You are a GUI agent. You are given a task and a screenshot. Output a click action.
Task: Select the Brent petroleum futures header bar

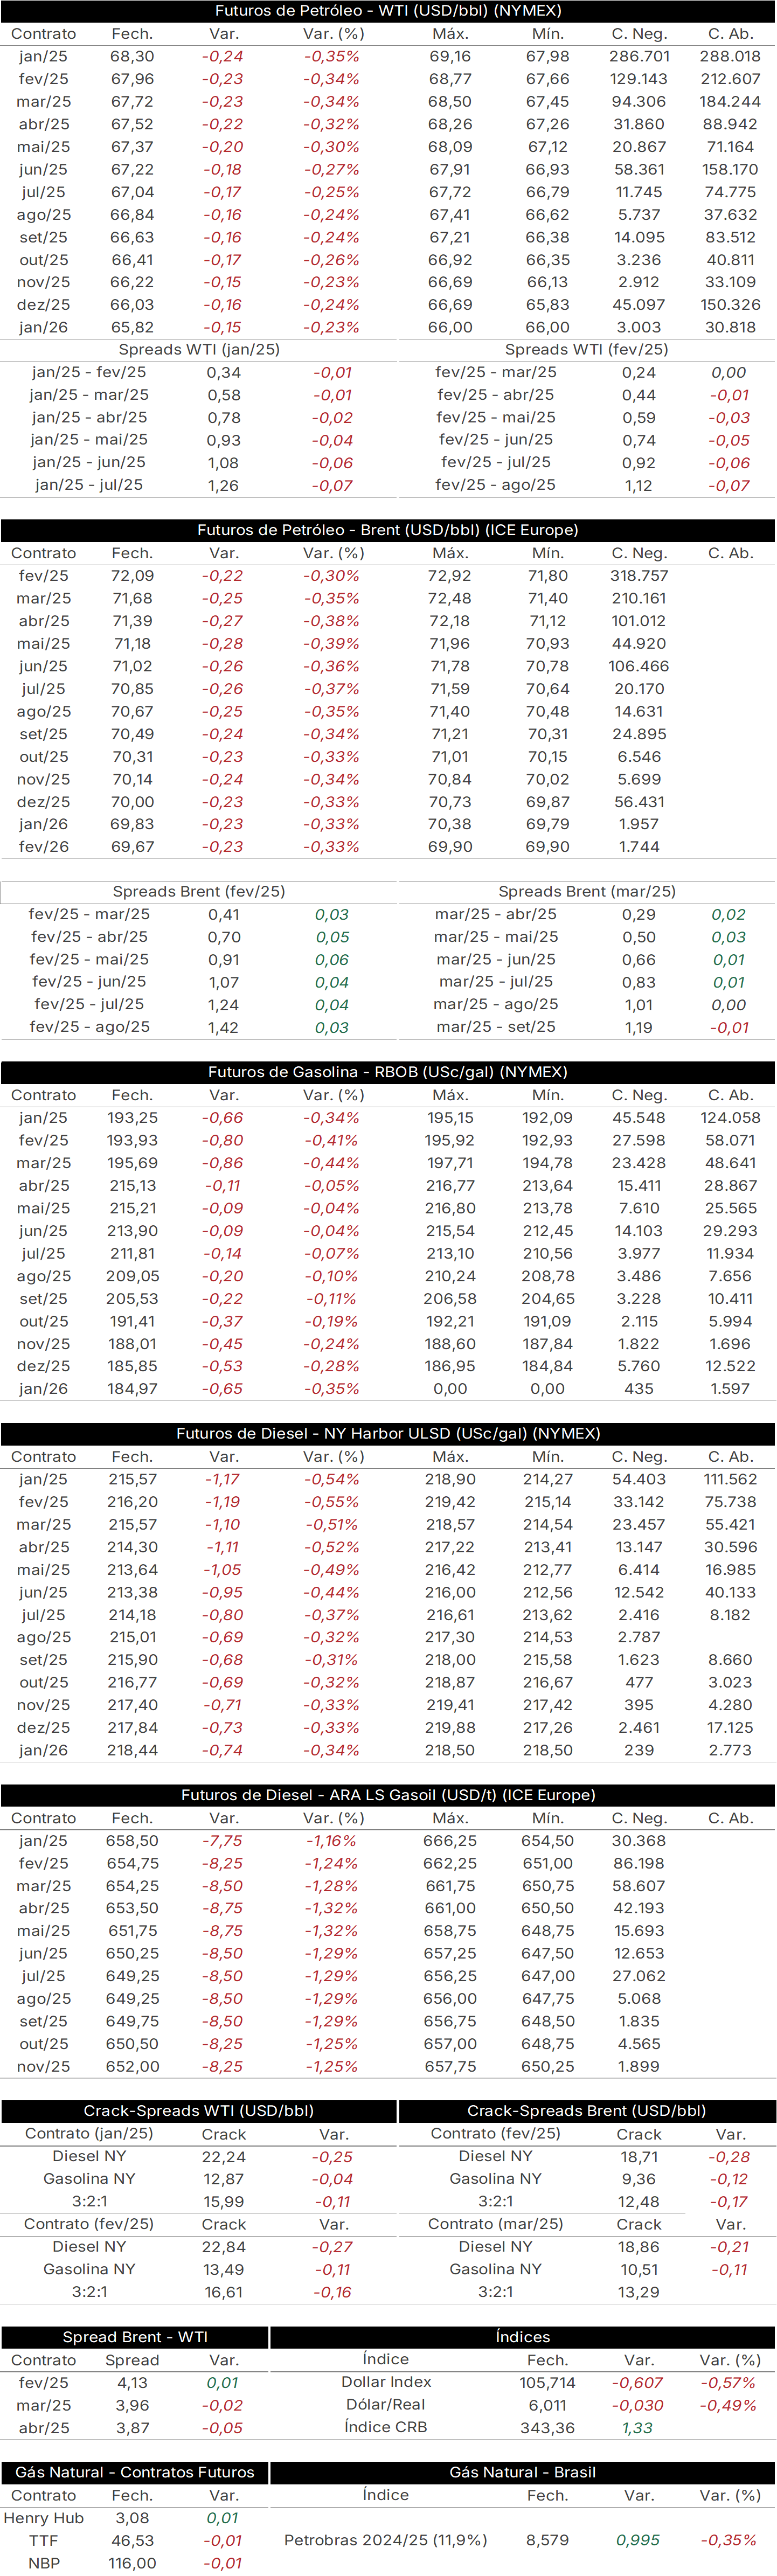(x=388, y=530)
